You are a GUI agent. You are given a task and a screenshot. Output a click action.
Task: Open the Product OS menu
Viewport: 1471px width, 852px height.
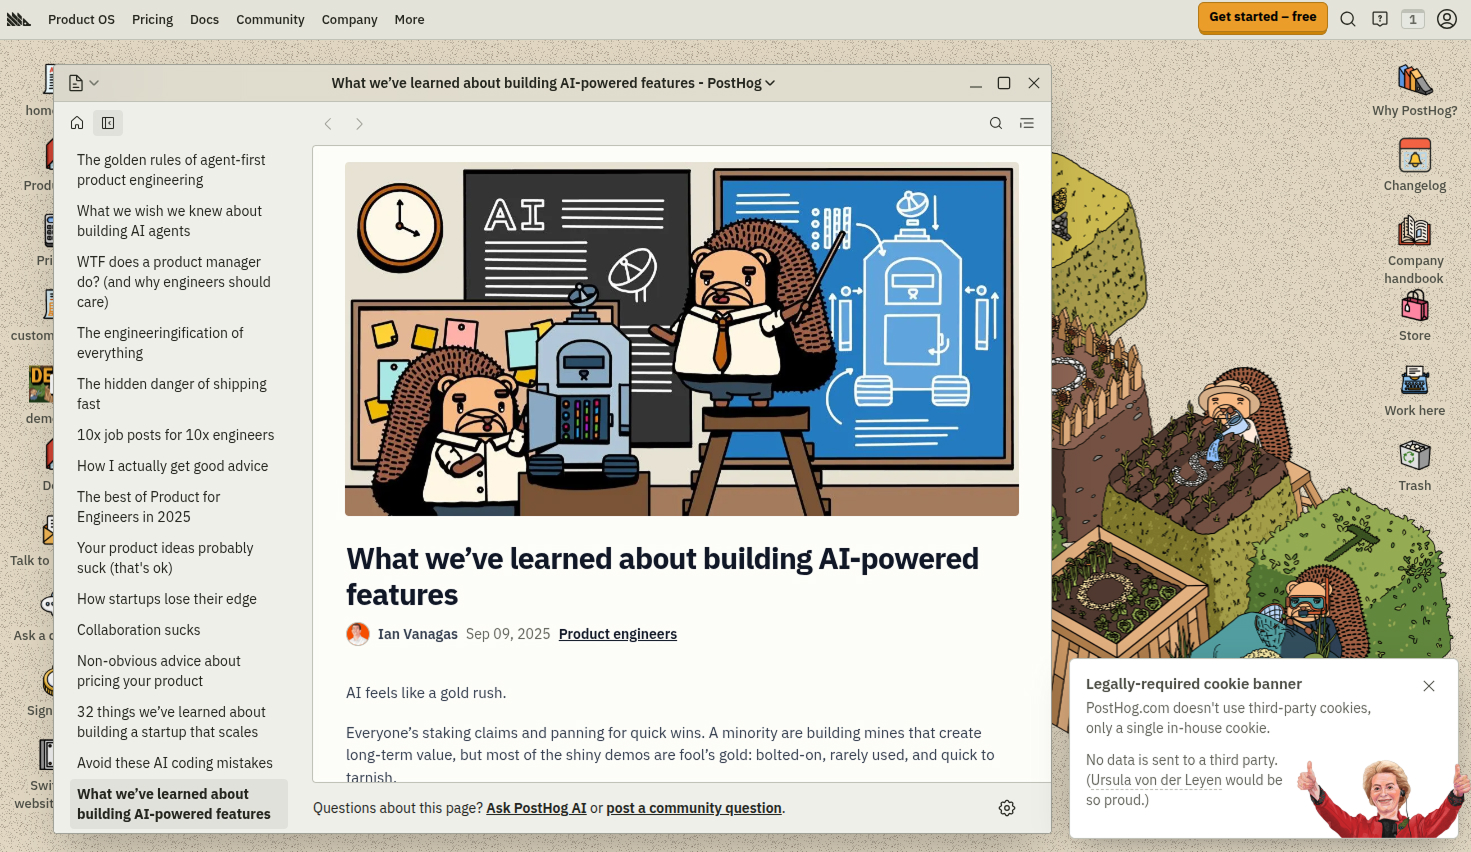tap(81, 19)
